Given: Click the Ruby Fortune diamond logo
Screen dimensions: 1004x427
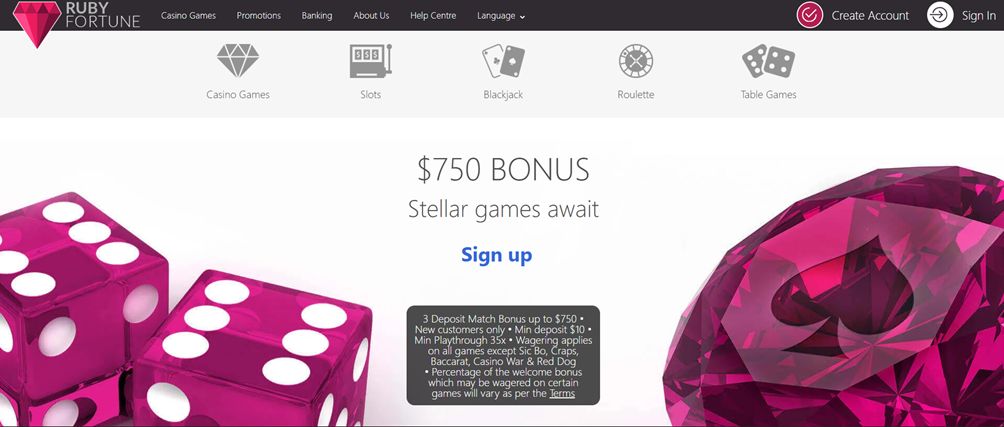Looking at the screenshot, I should (37, 24).
